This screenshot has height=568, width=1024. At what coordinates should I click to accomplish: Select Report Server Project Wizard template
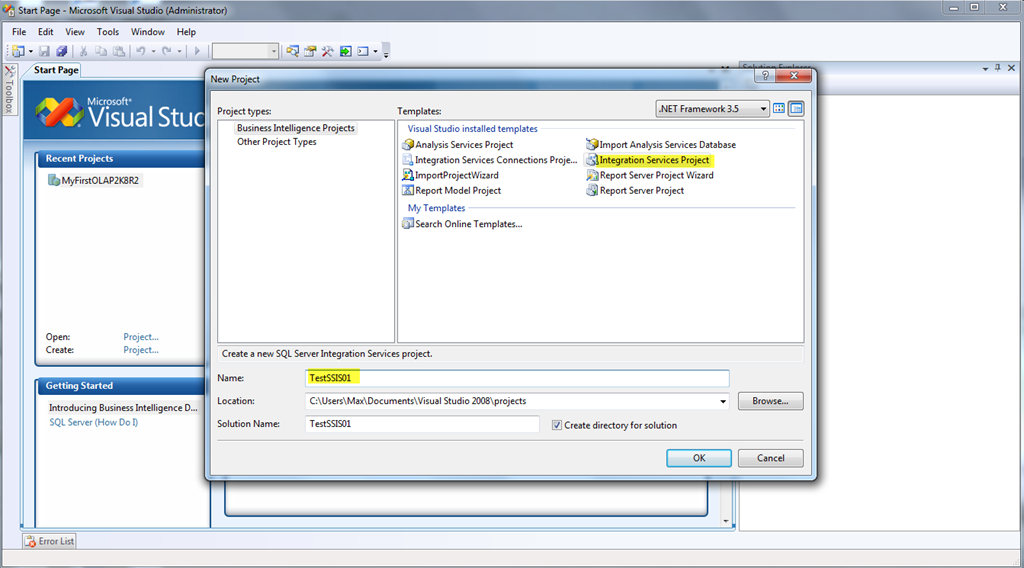coord(650,175)
